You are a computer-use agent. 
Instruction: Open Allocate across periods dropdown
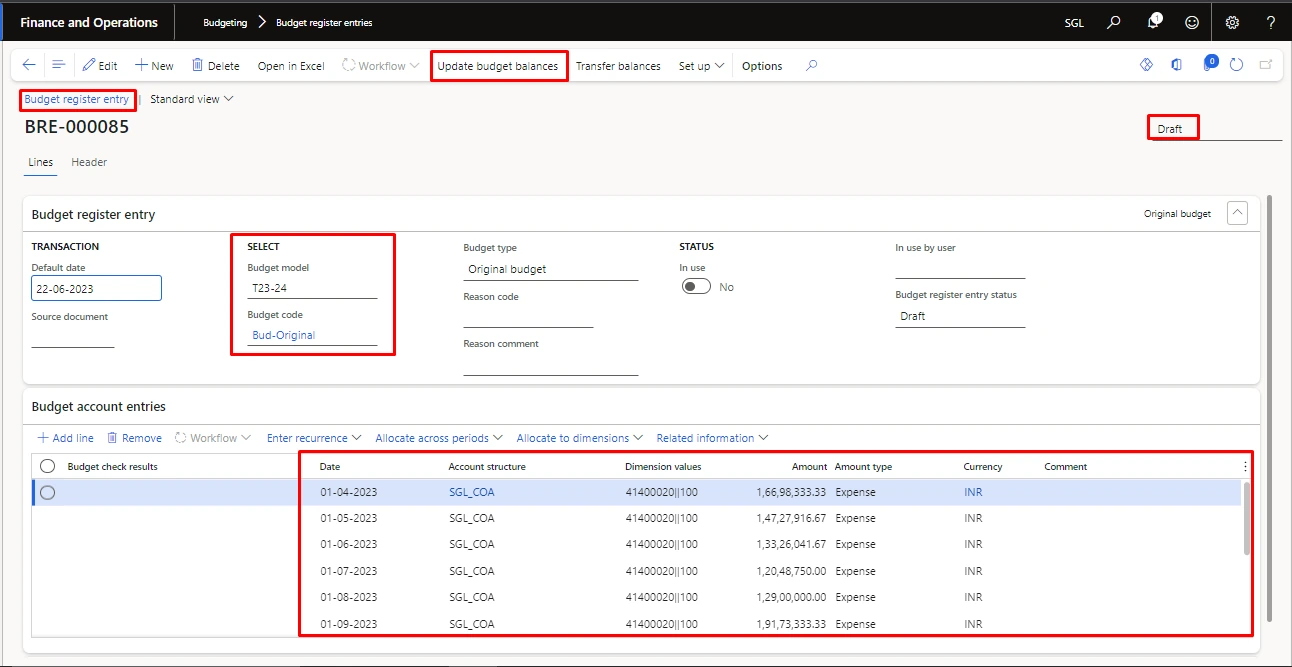click(x=438, y=438)
